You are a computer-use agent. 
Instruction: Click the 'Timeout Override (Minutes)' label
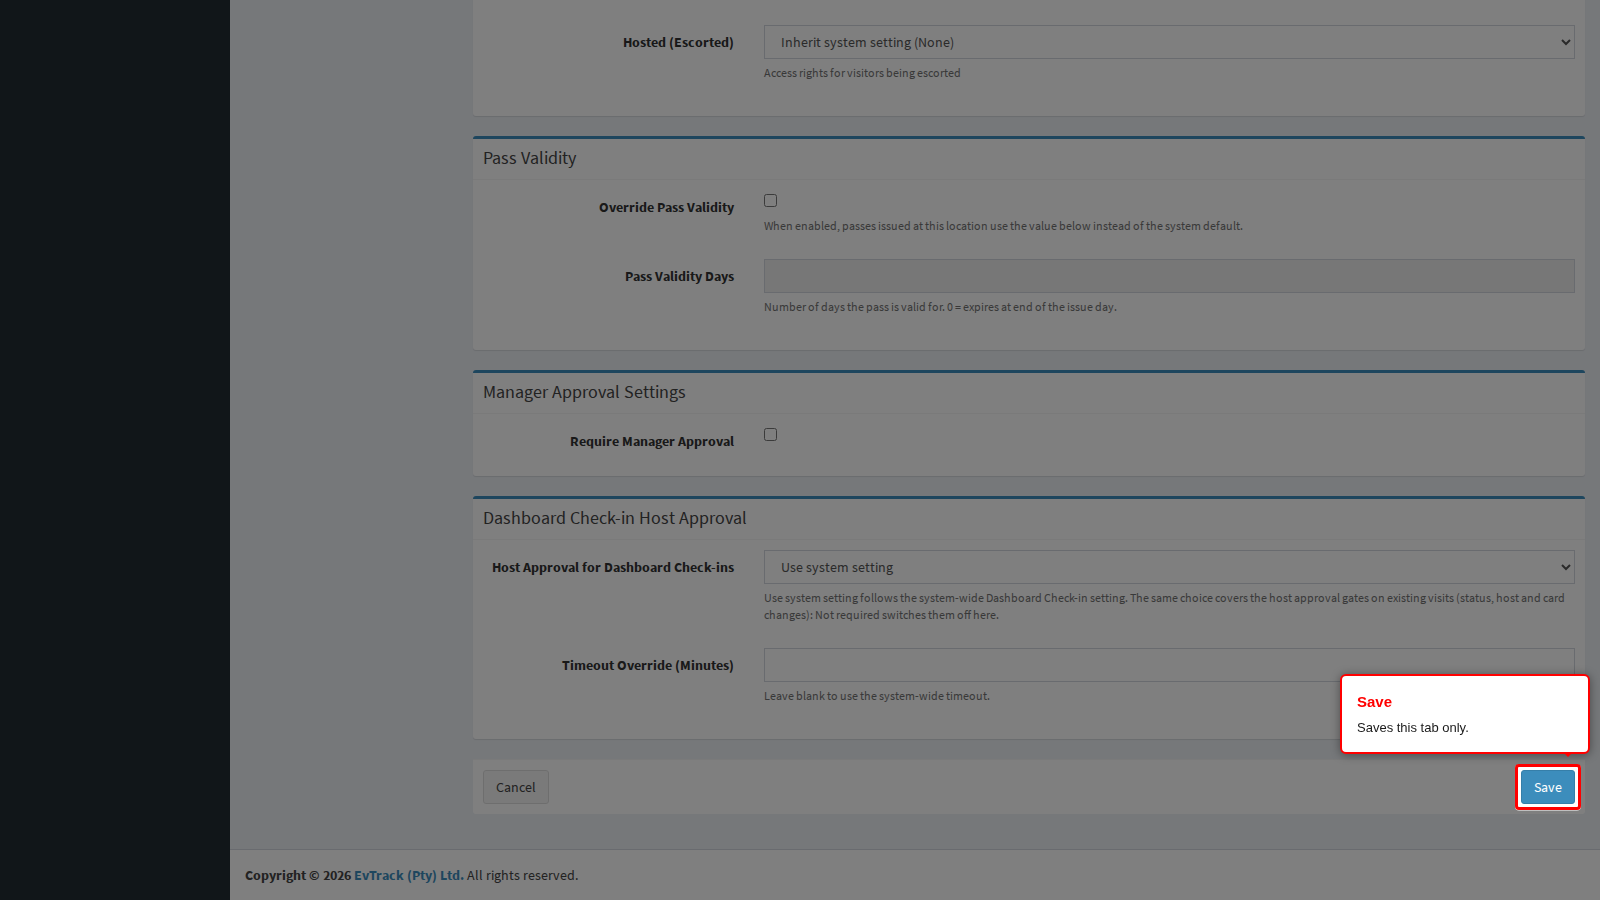coord(648,665)
